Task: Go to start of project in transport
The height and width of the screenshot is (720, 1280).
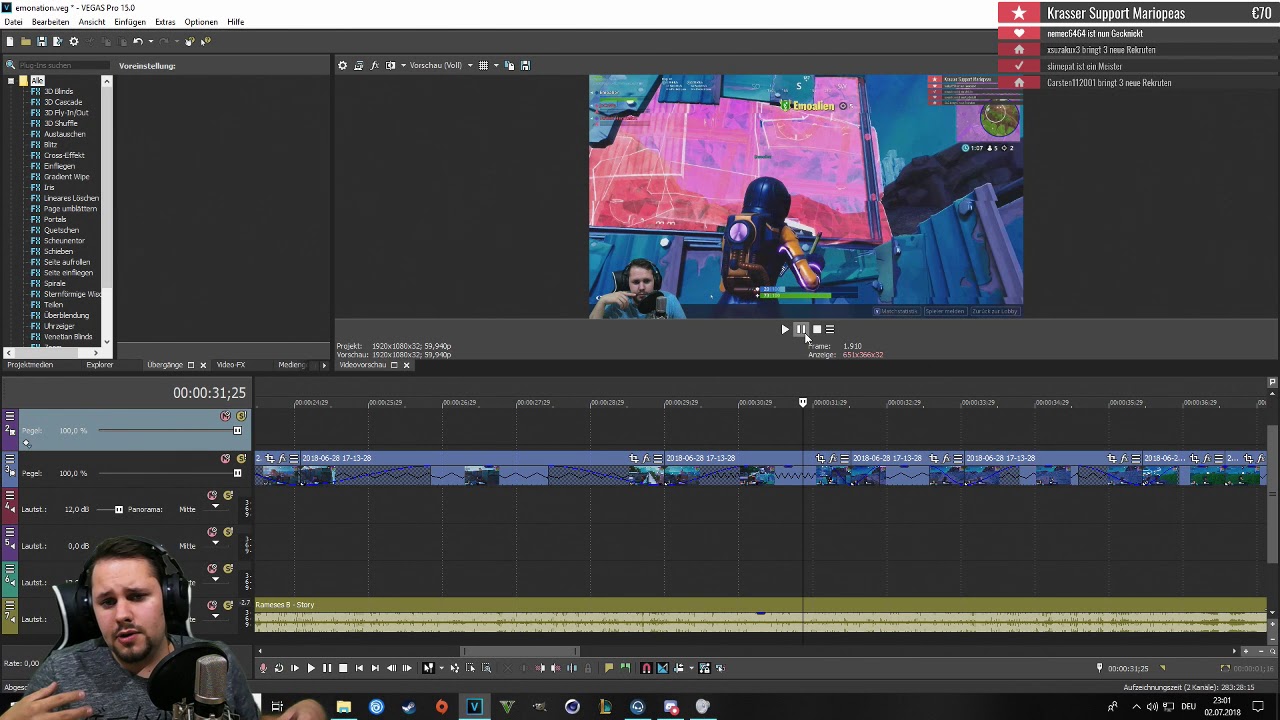Action: [359, 668]
